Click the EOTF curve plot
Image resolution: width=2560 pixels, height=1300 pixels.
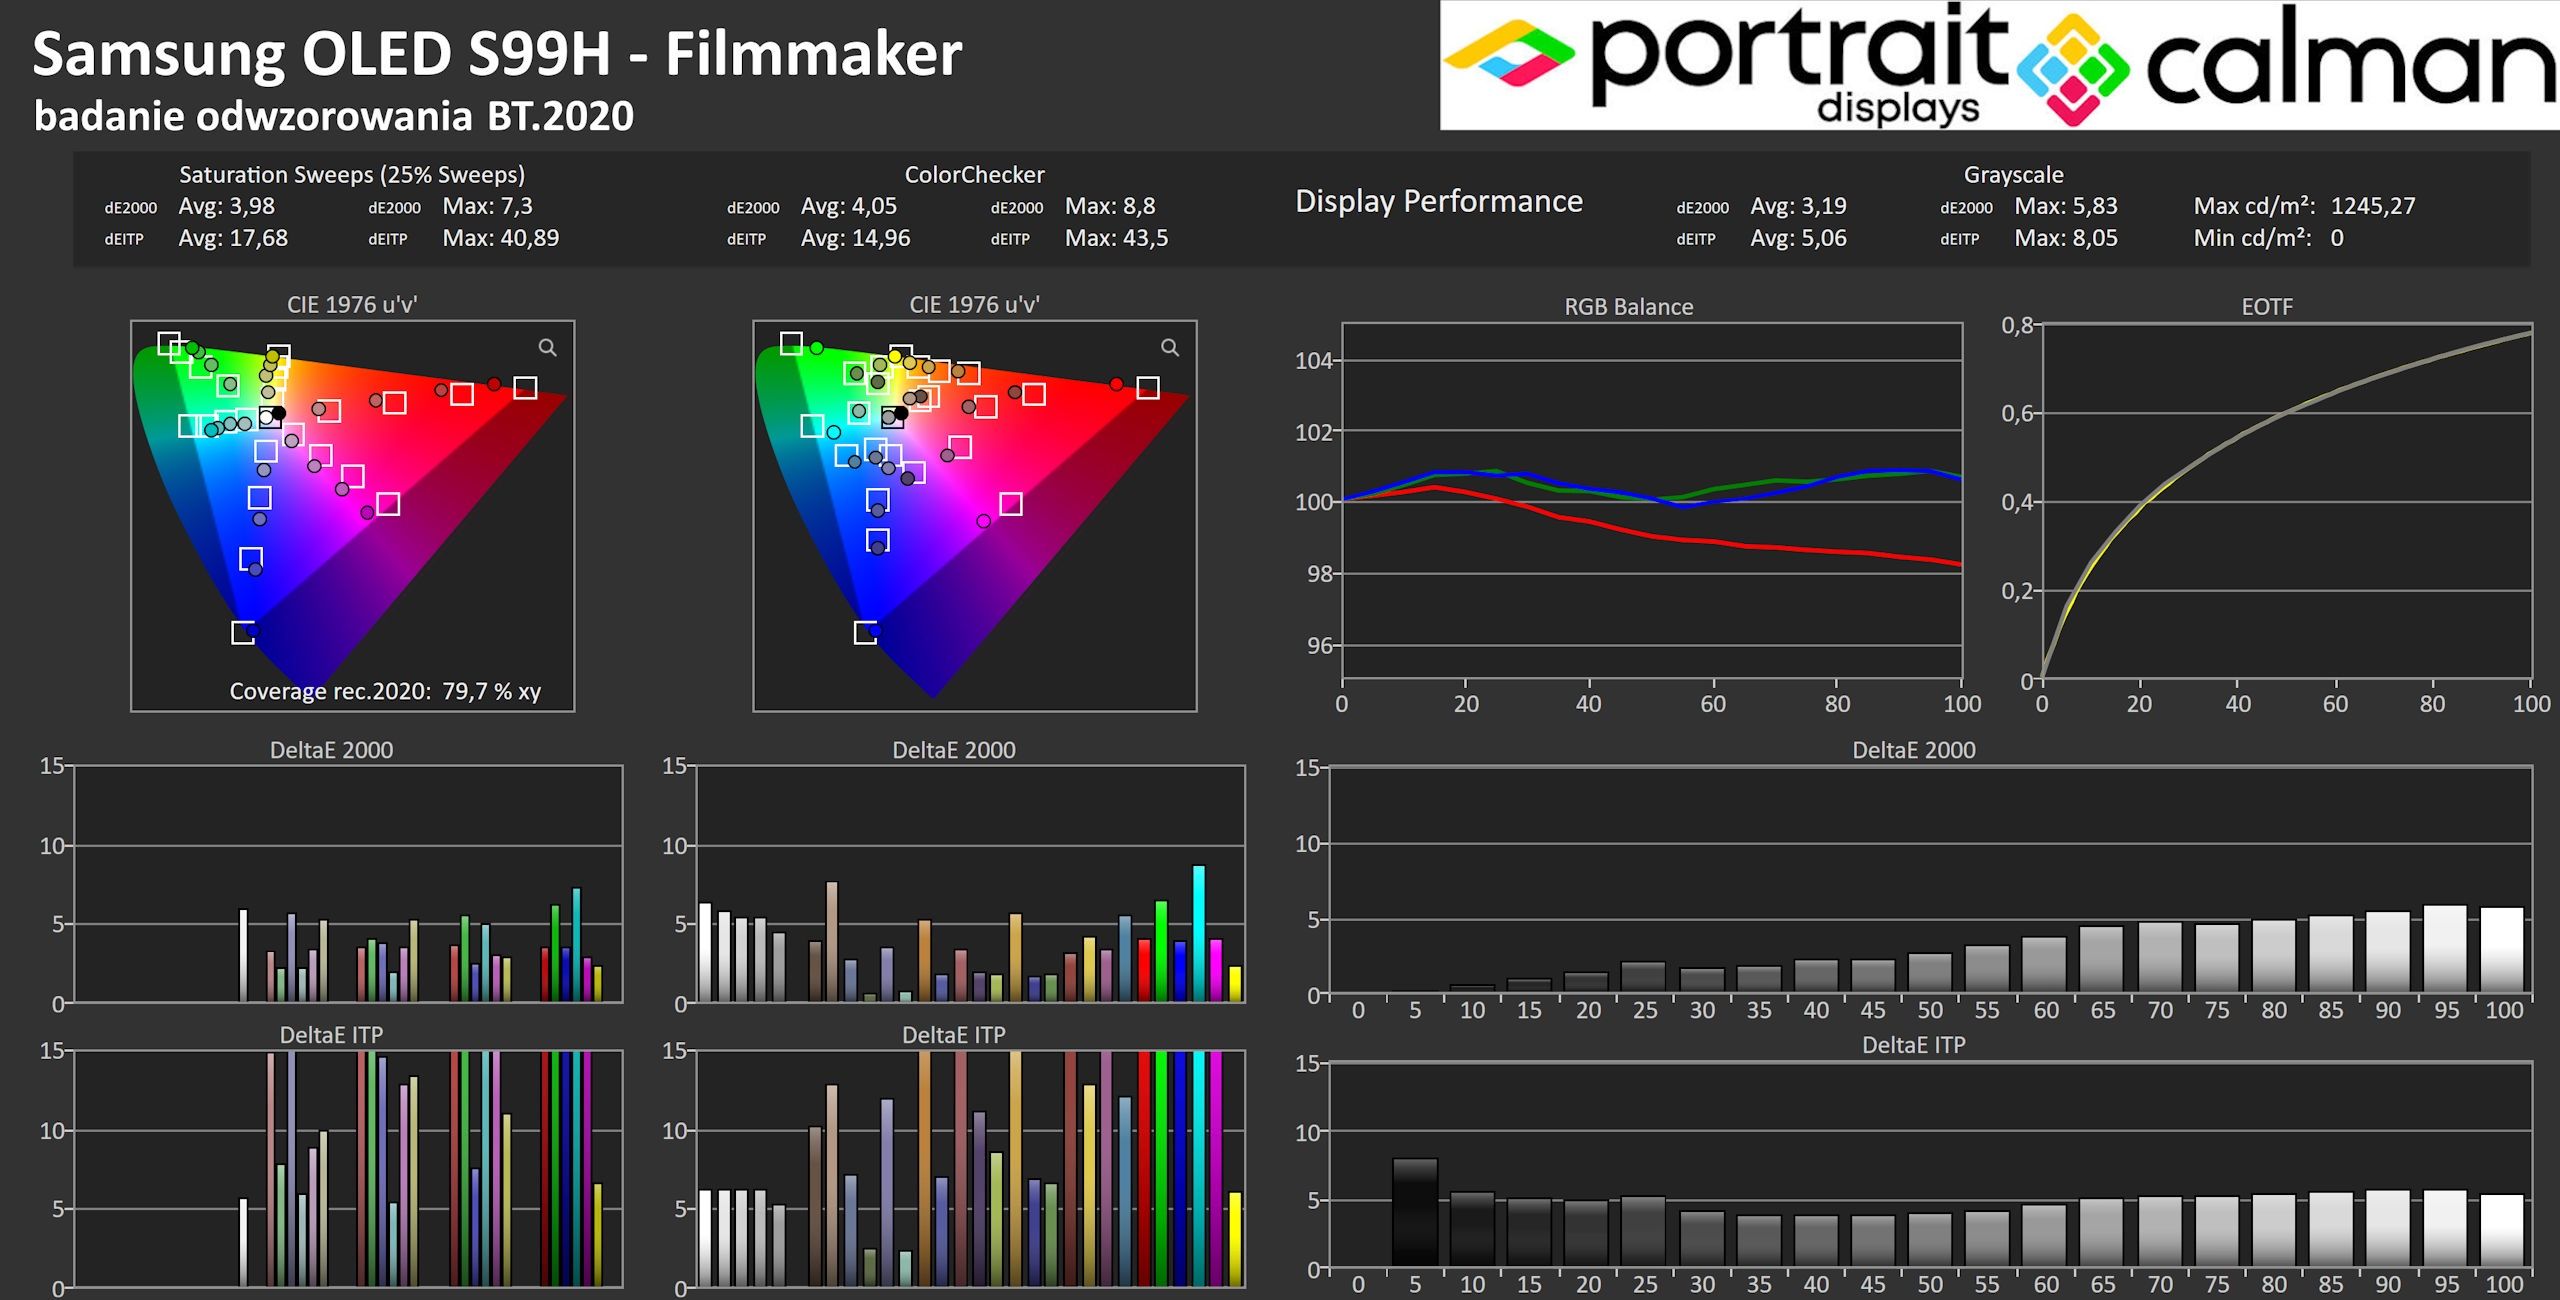pyautogui.click(x=2287, y=502)
